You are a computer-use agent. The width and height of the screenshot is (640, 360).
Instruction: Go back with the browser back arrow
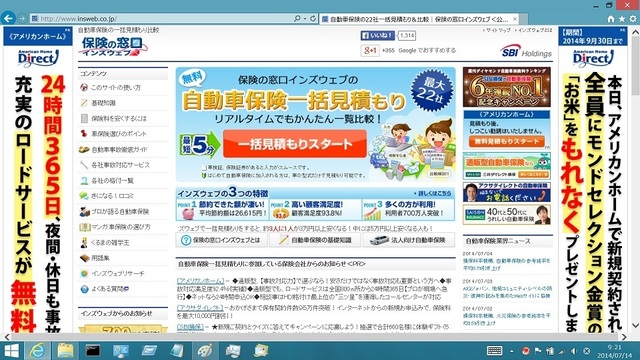click(8, 18)
